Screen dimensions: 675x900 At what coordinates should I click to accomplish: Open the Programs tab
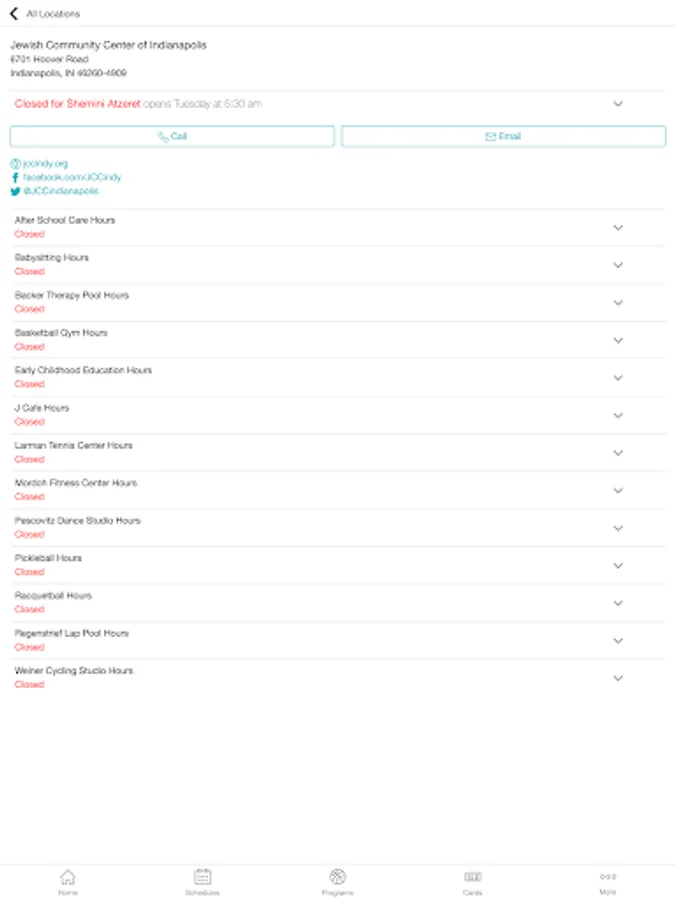338,882
